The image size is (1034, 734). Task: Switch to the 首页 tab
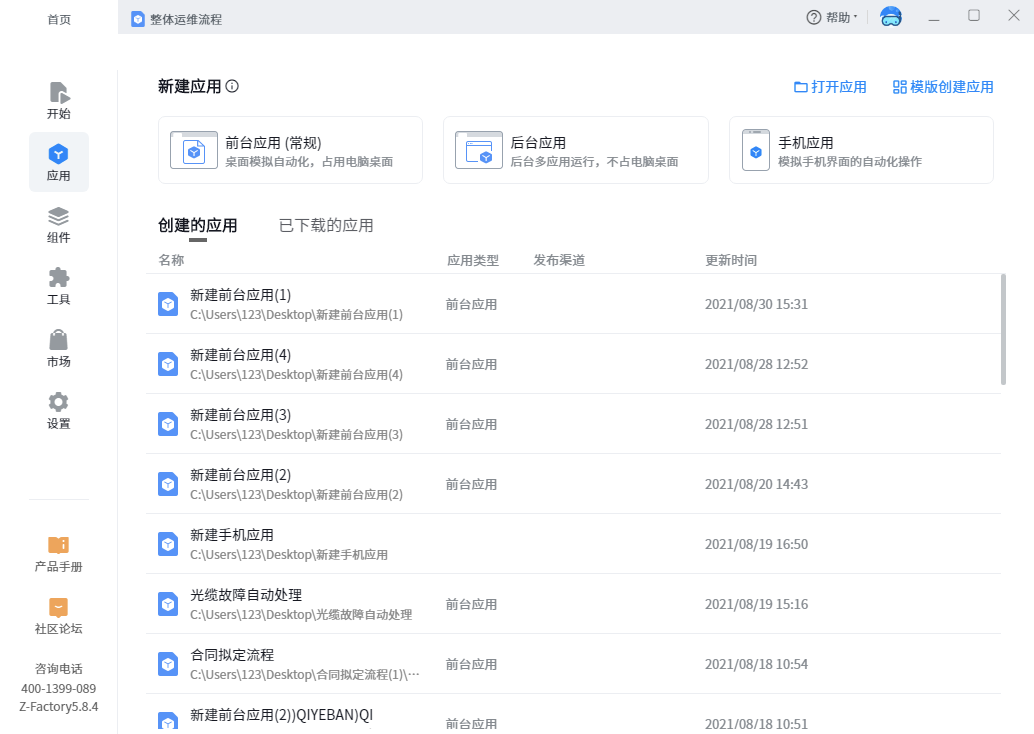59,19
